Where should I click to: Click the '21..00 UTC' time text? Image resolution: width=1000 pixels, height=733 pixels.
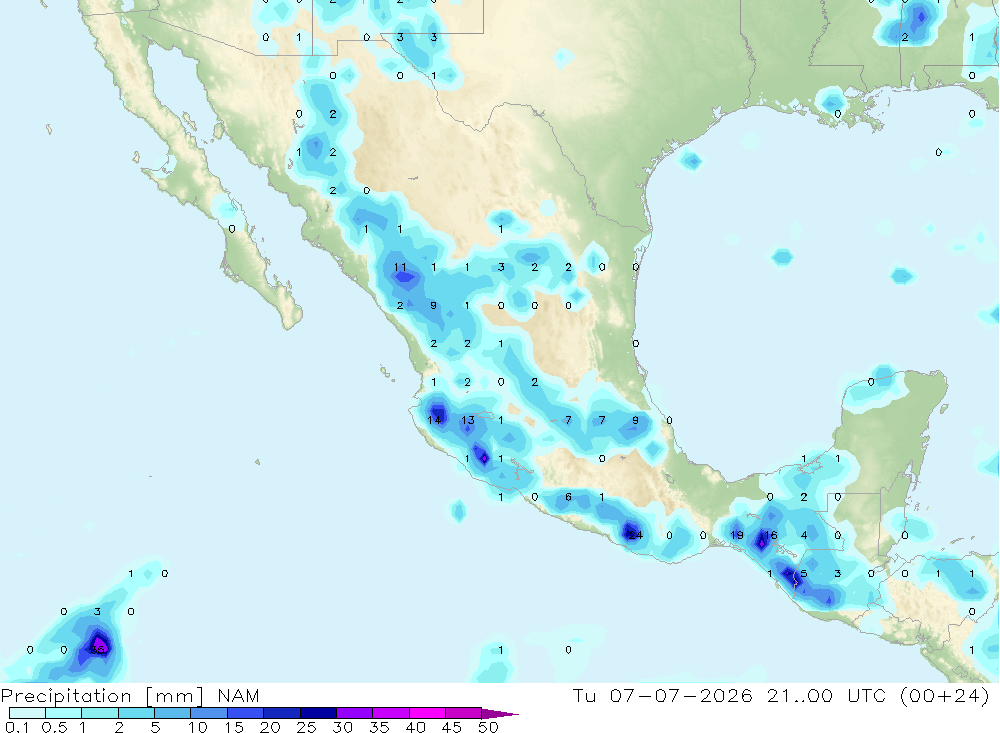tap(827, 695)
